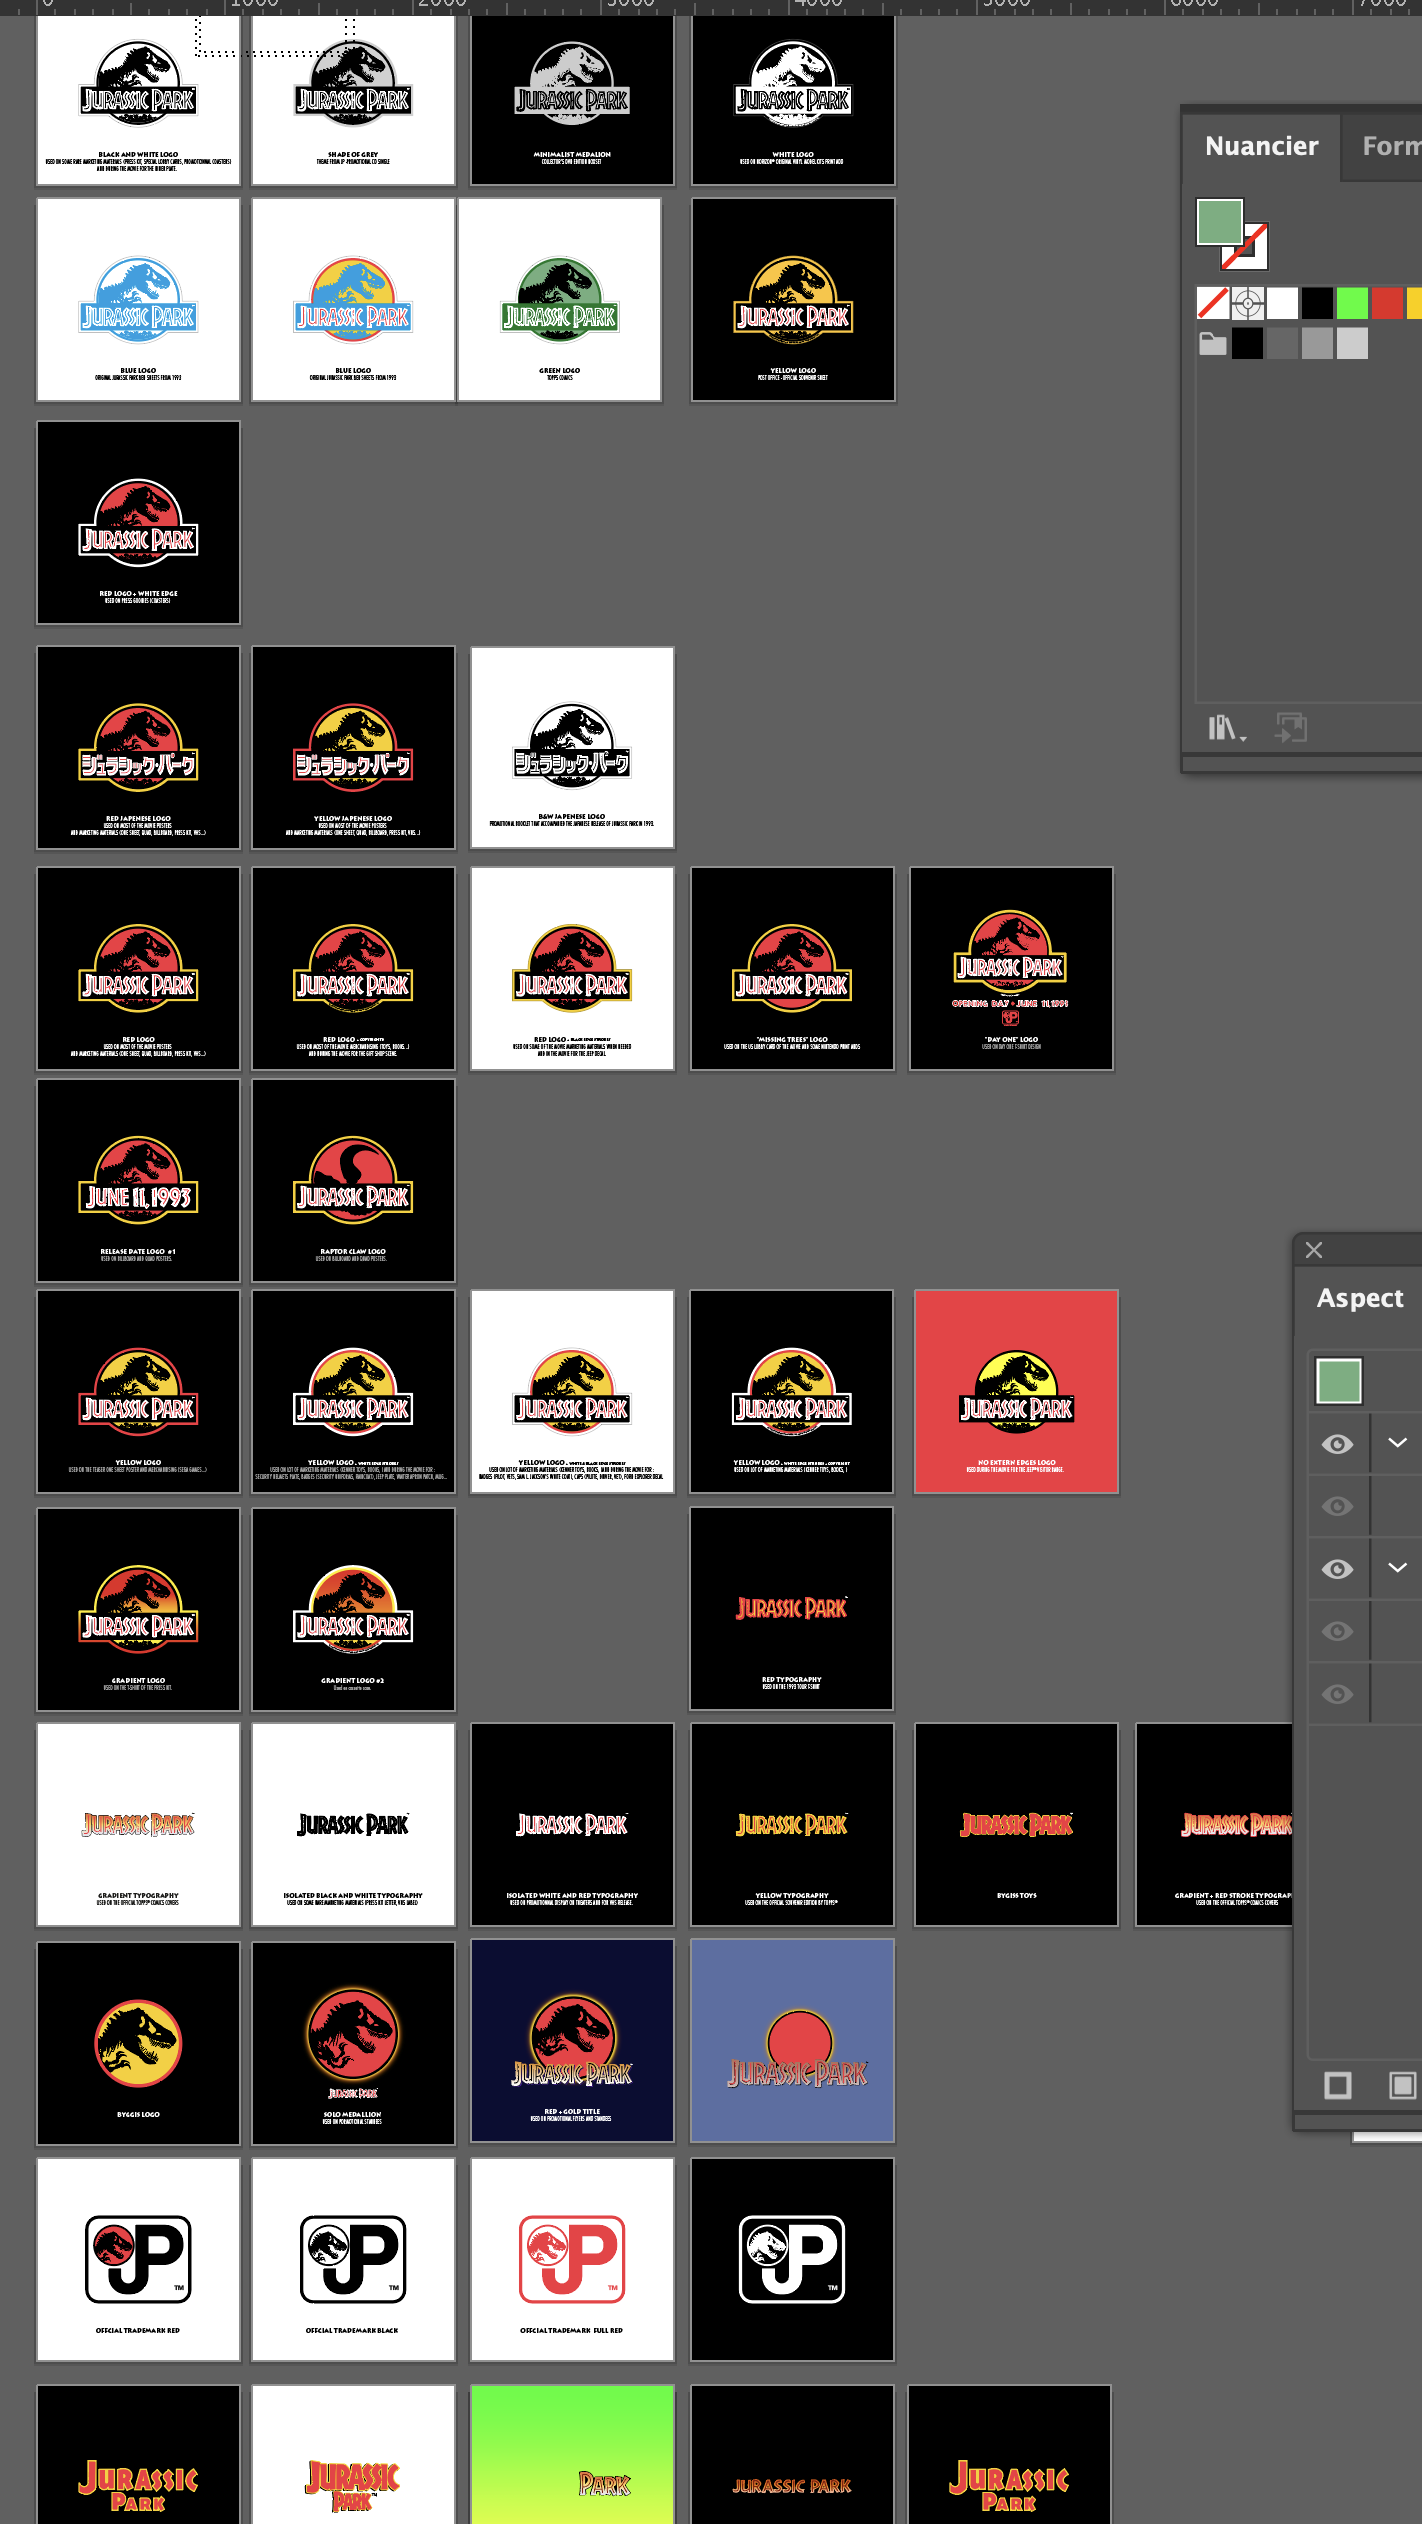Viewport: 1422px width, 2524px height.
Task: Toggle the dimmed eye in second Aspect row
Action: 1337,1506
